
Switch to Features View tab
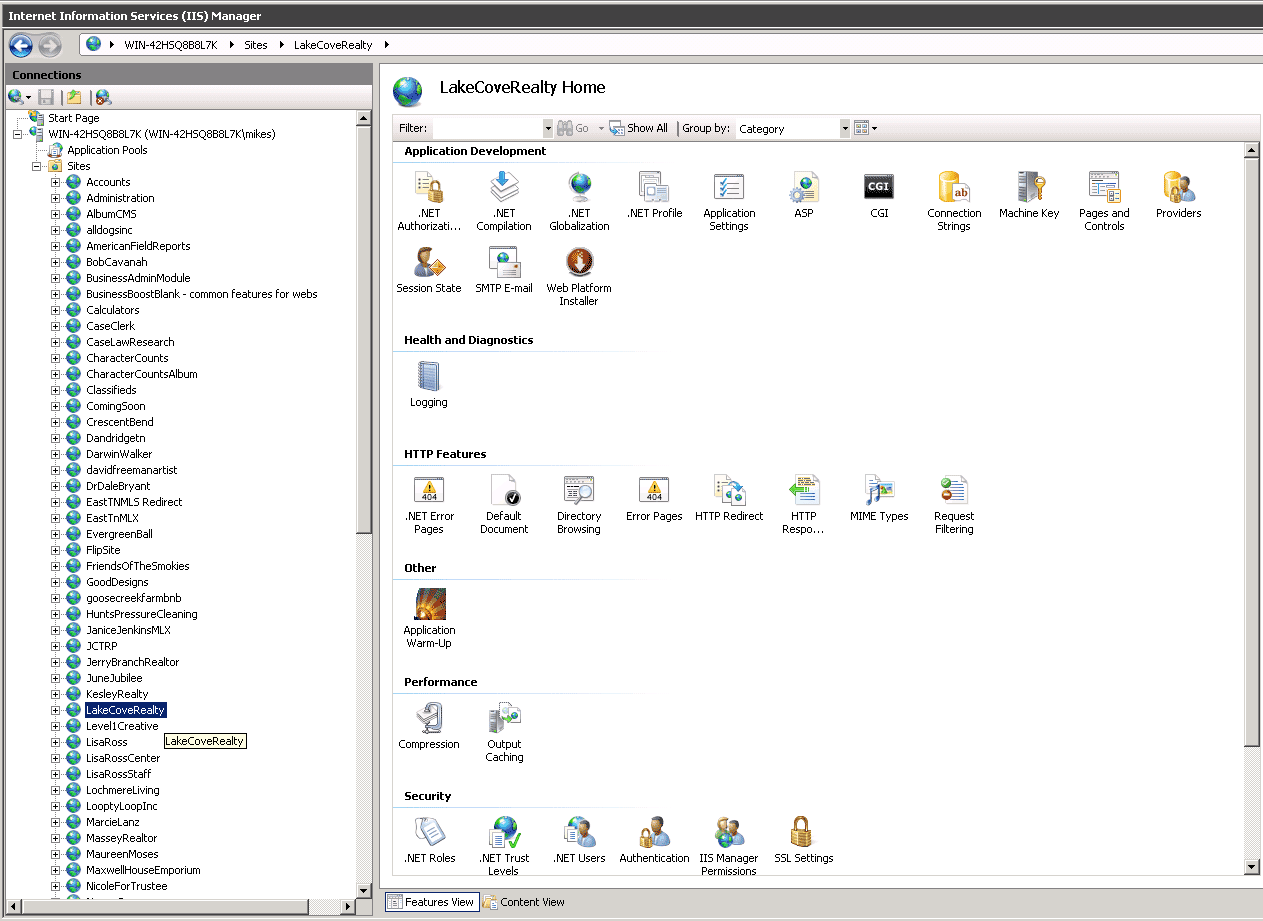point(431,902)
